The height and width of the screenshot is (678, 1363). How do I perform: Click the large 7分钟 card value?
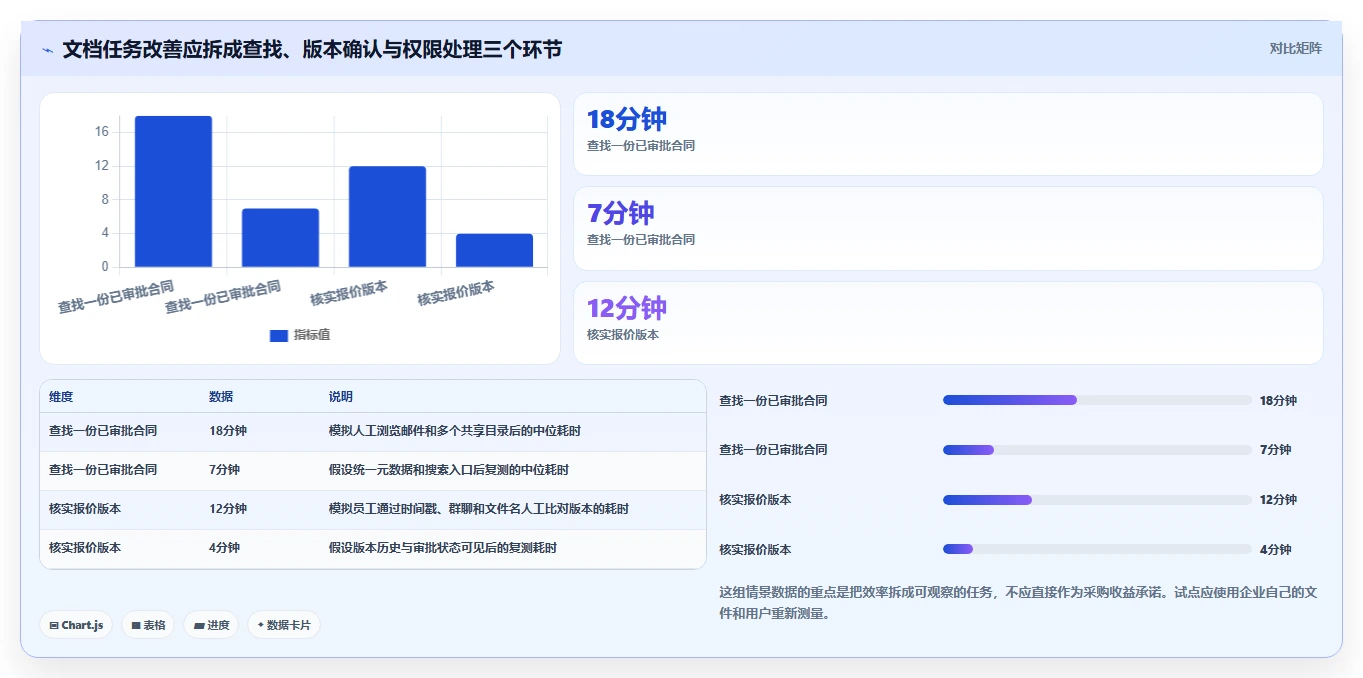pos(620,213)
